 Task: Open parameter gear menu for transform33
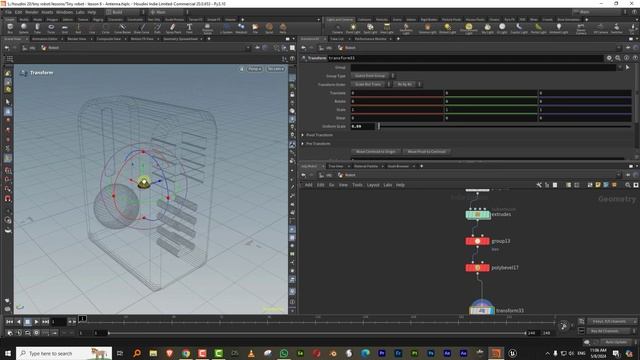pos(609,58)
